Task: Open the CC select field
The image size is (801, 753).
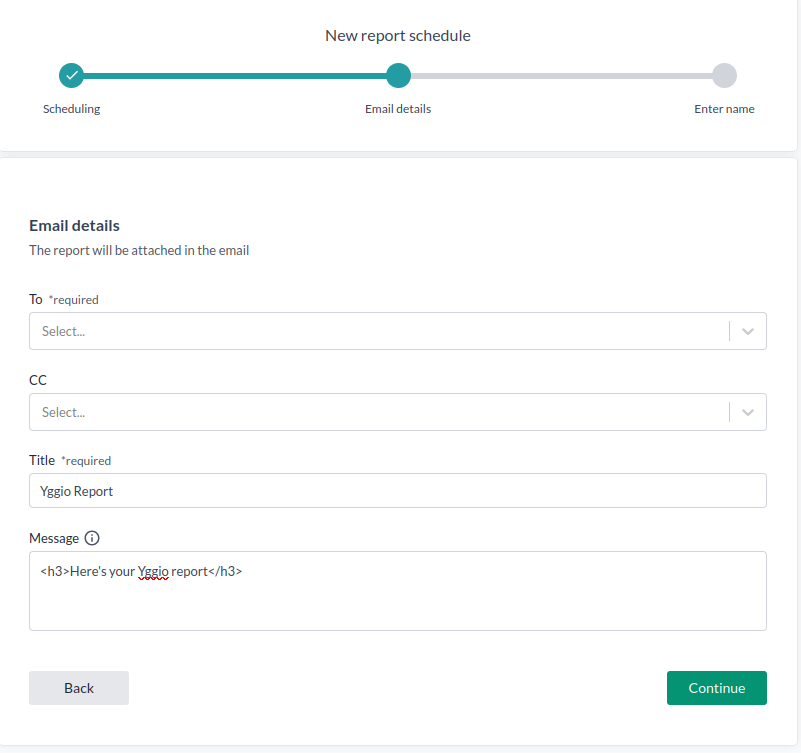Action: (380, 412)
